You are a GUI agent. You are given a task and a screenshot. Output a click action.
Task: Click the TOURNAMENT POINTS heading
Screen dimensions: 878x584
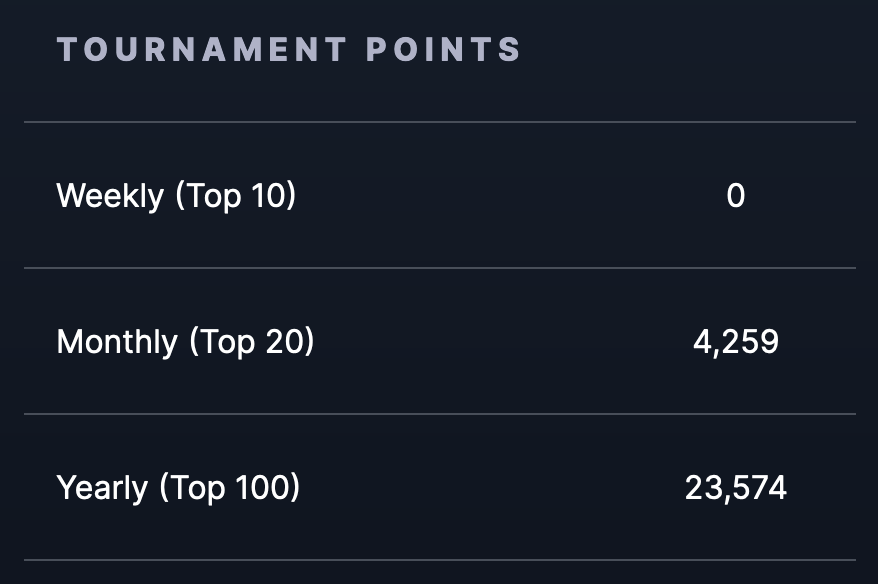coord(289,49)
